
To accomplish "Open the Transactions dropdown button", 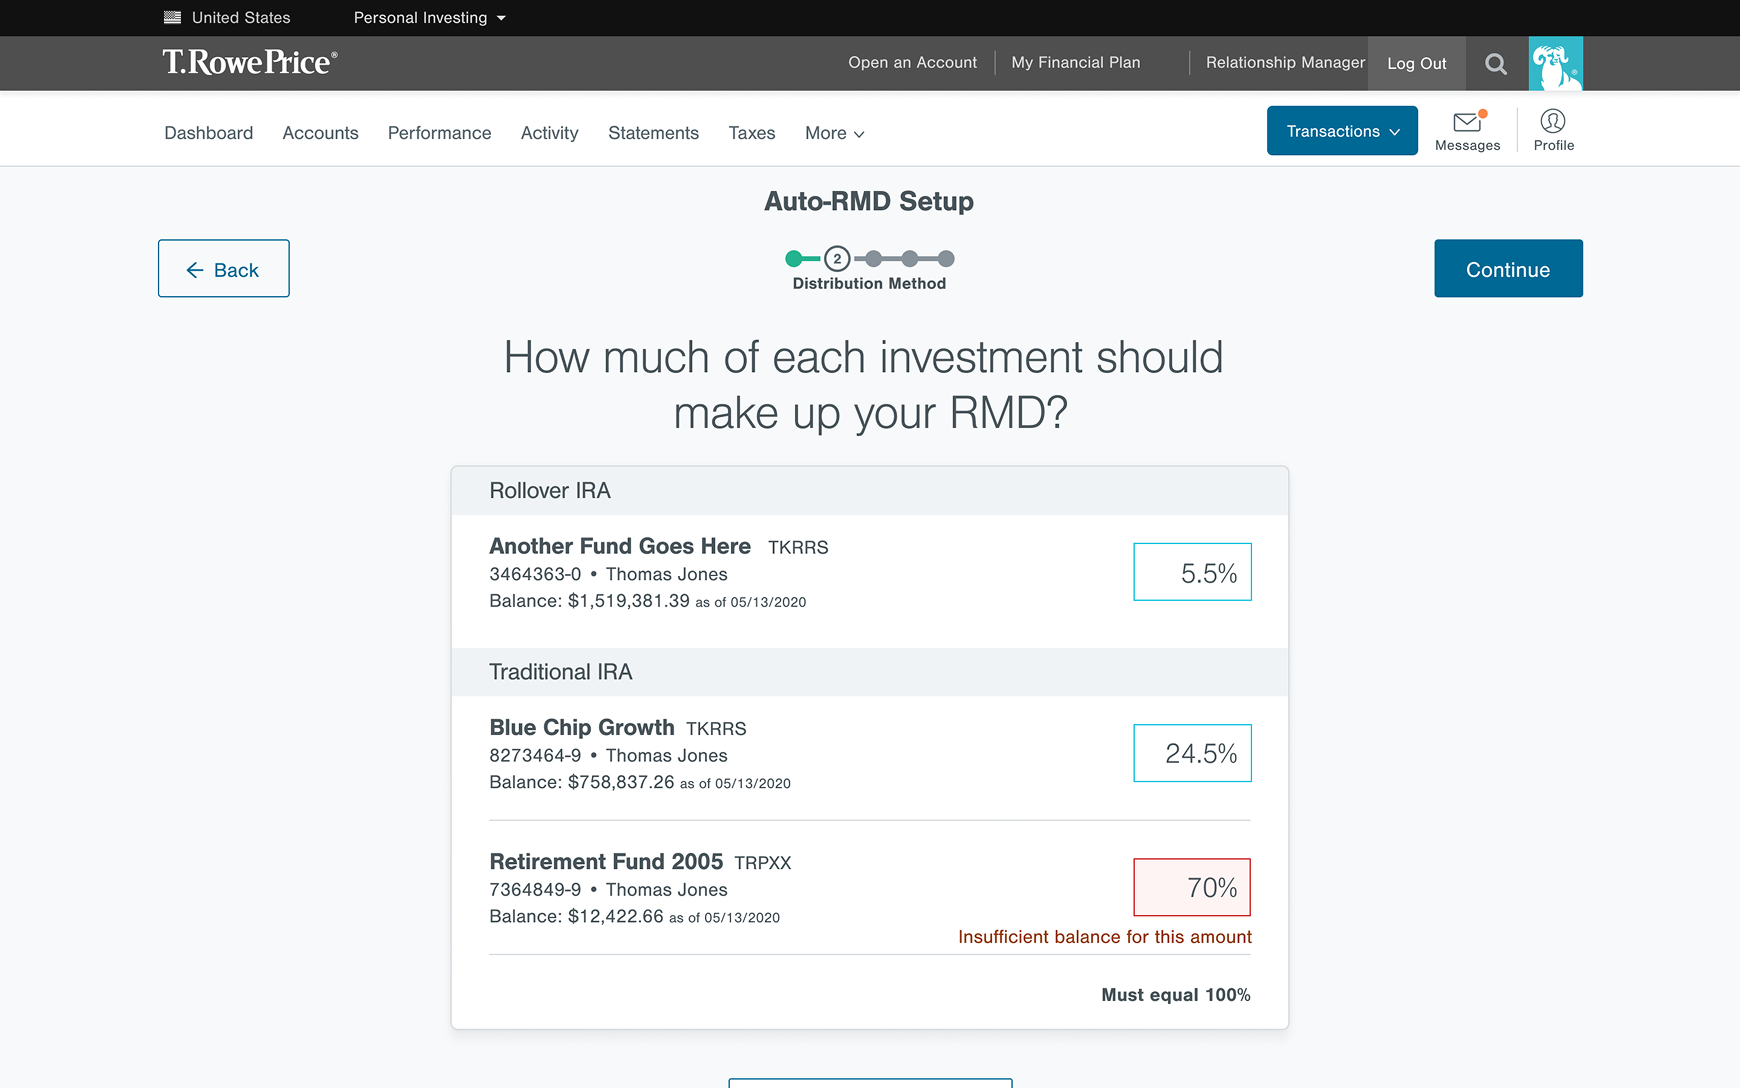I will (x=1342, y=131).
